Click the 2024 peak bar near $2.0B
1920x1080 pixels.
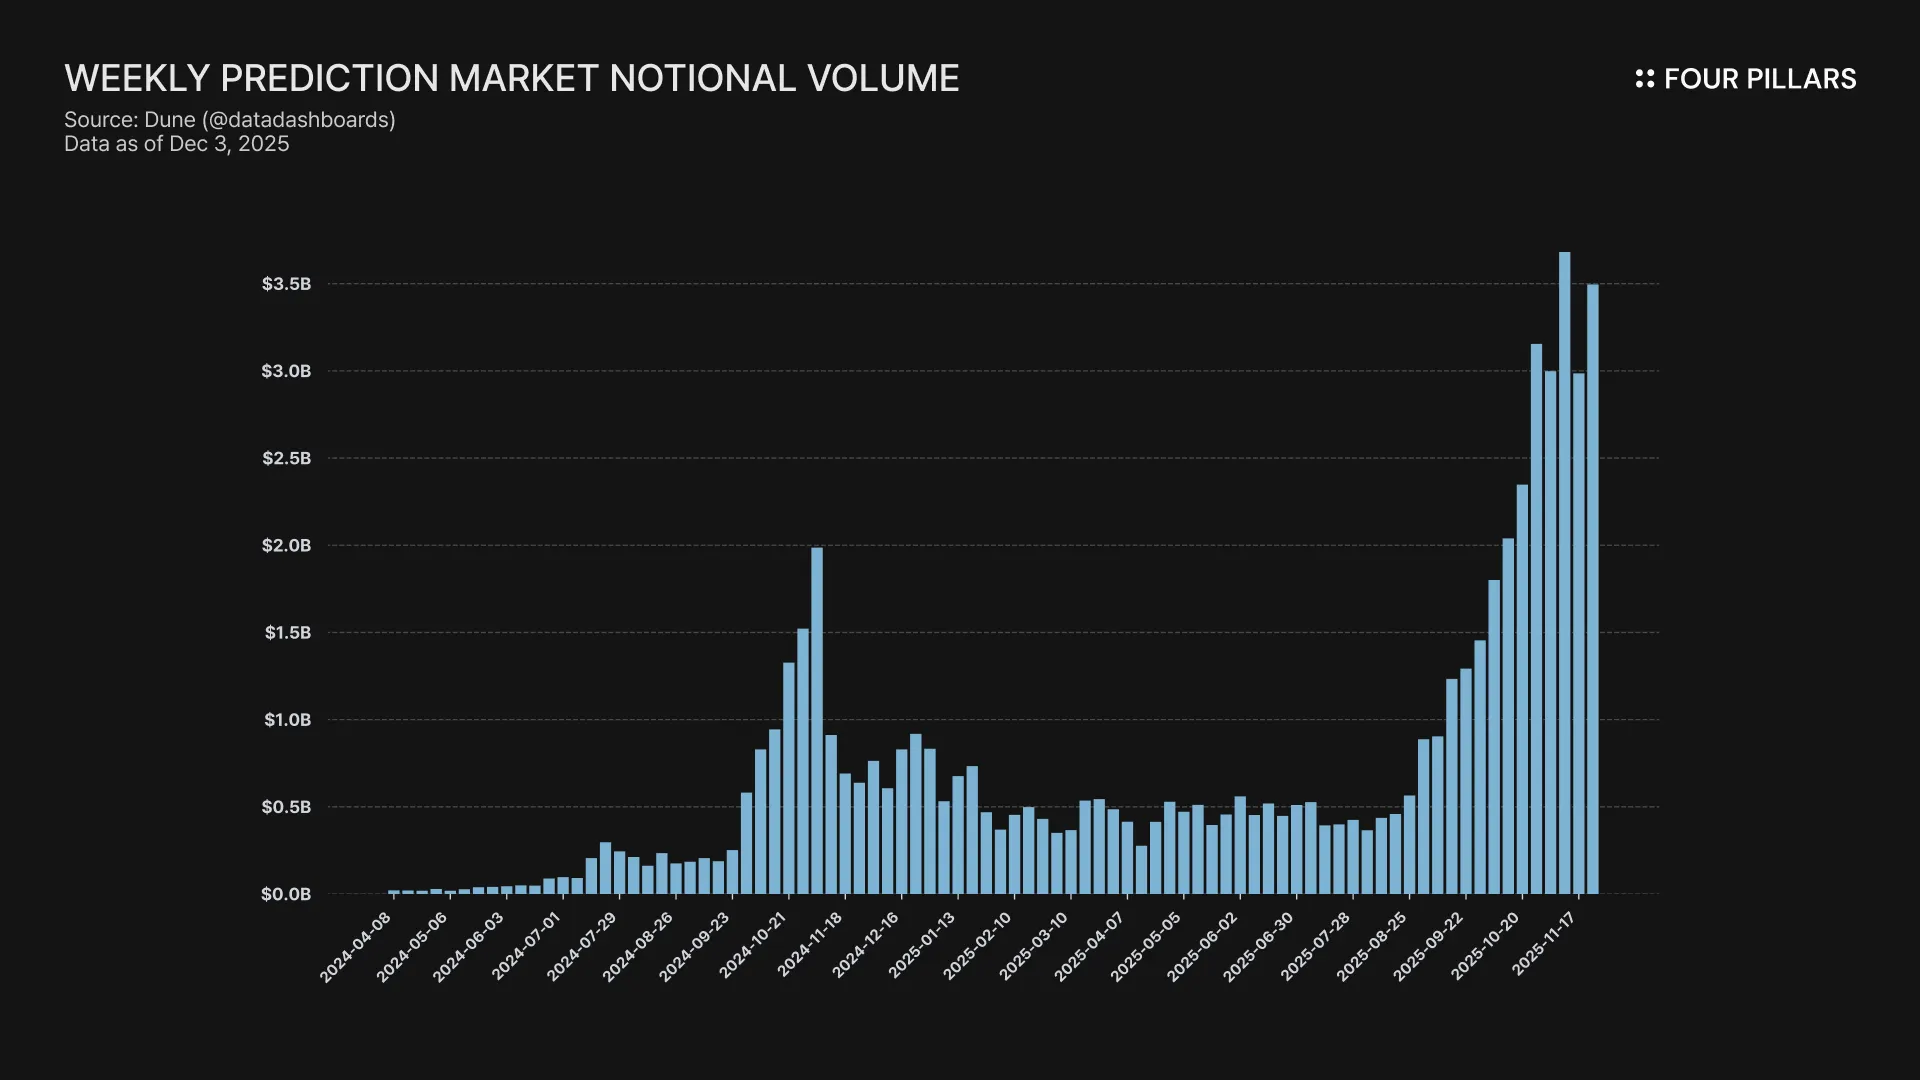tap(817, 720)
